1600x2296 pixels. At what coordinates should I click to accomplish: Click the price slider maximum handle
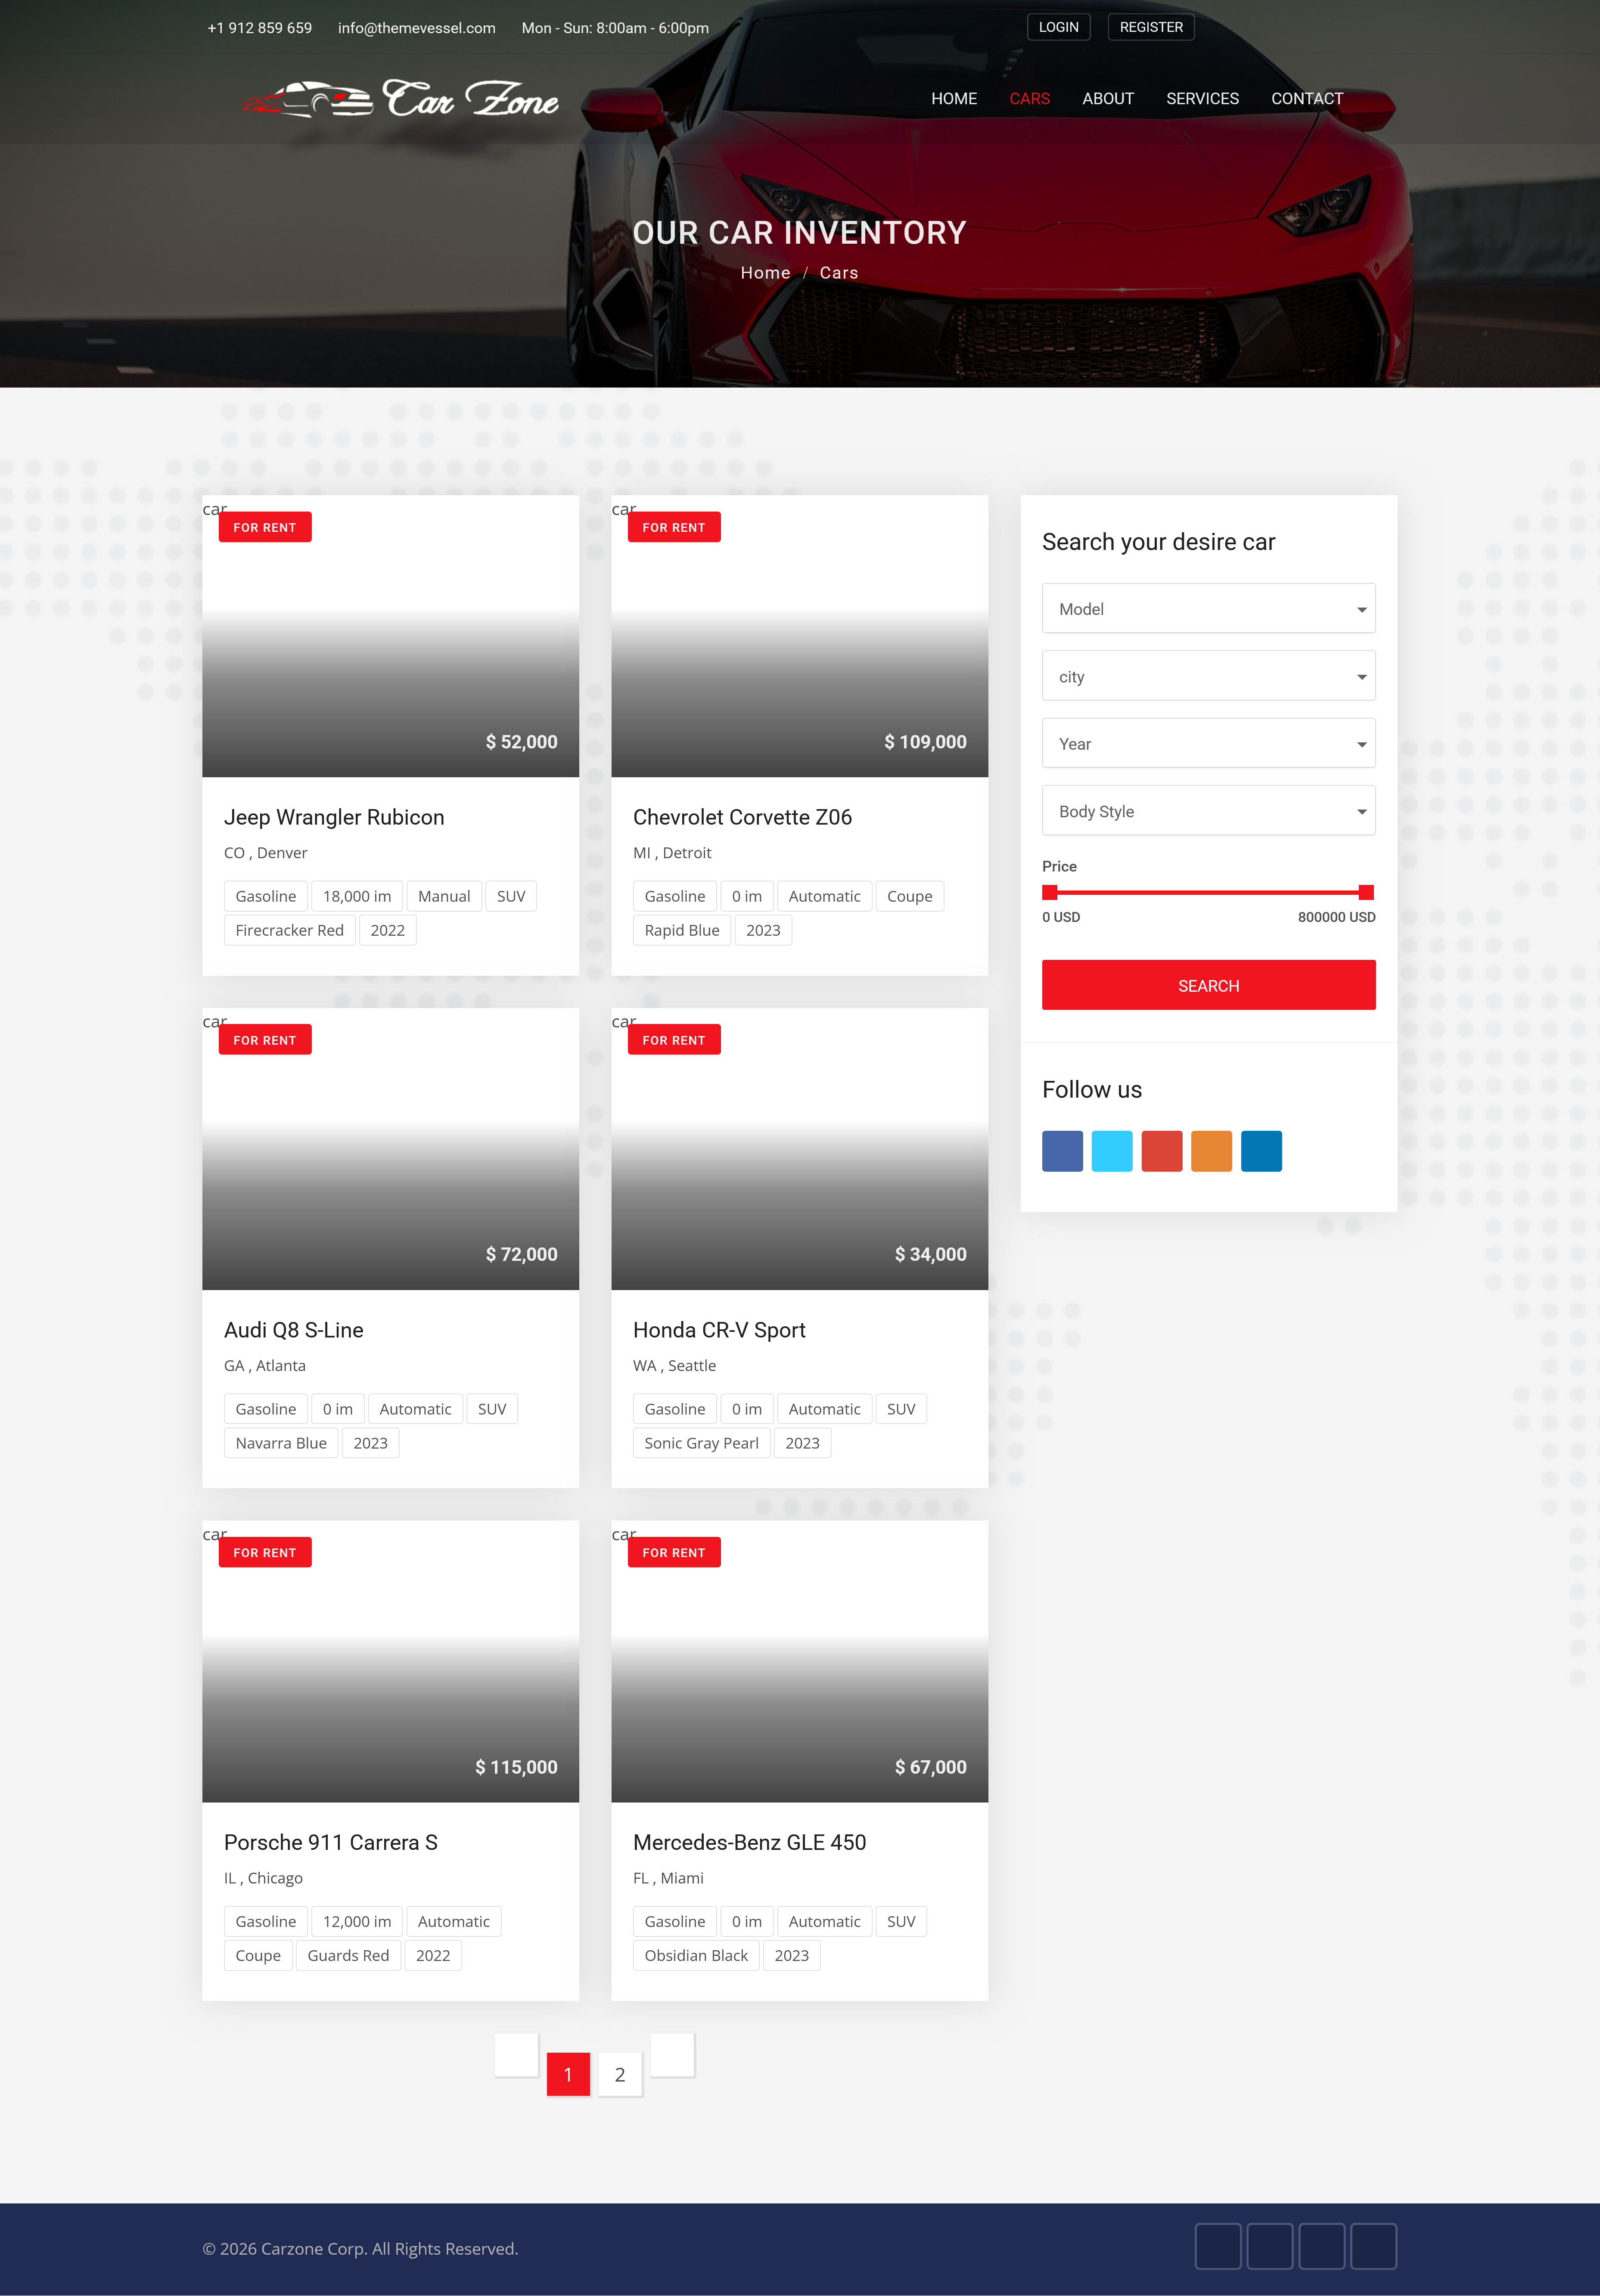coord(1366,892)
